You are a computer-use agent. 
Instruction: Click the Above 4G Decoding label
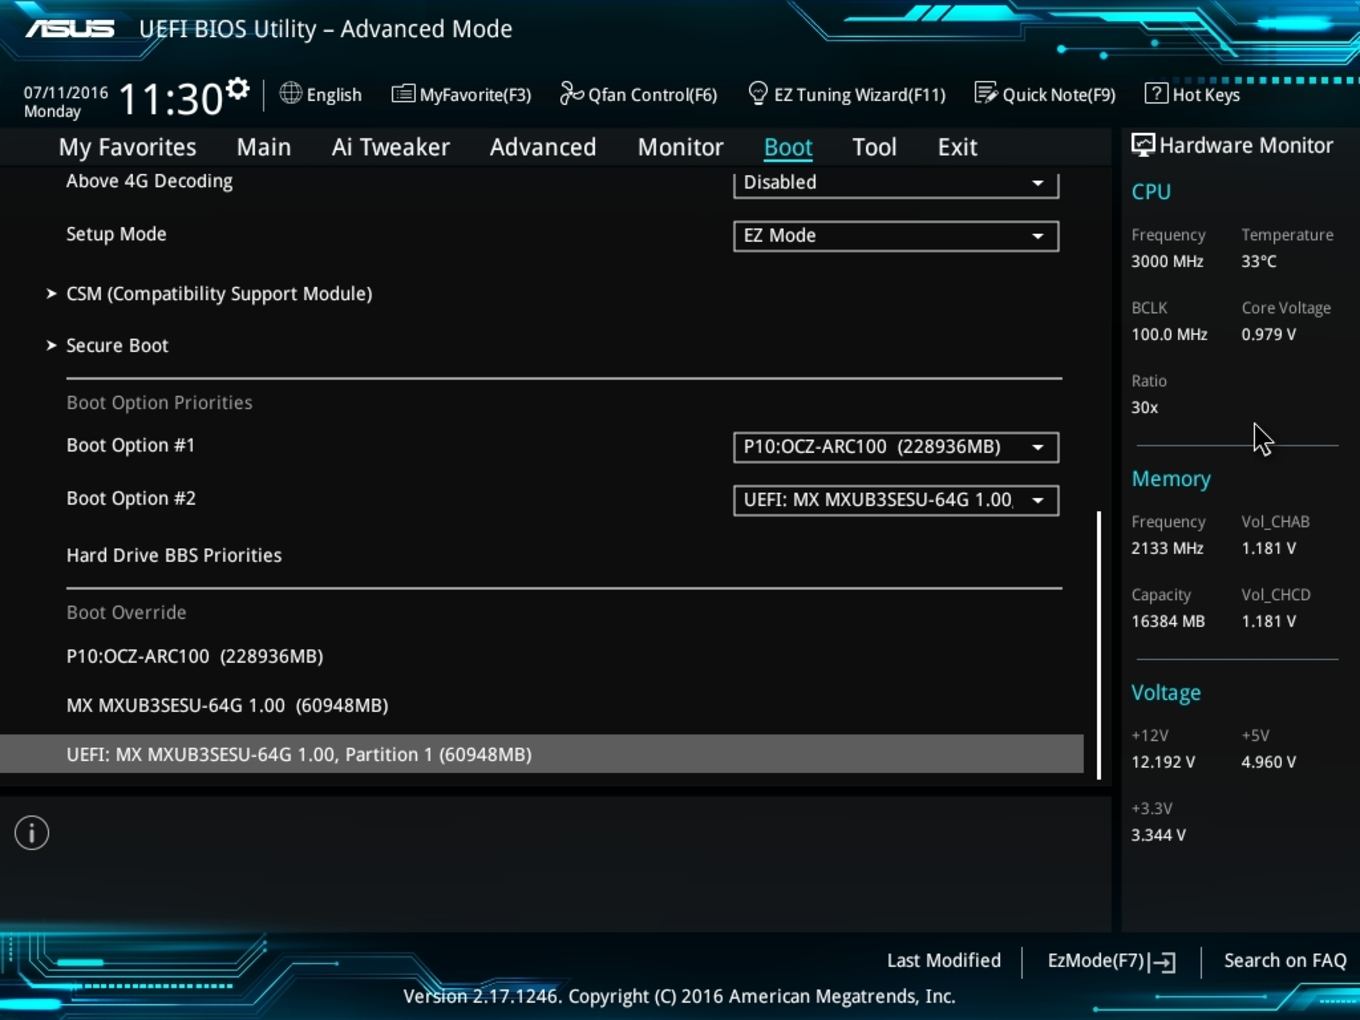149,181
